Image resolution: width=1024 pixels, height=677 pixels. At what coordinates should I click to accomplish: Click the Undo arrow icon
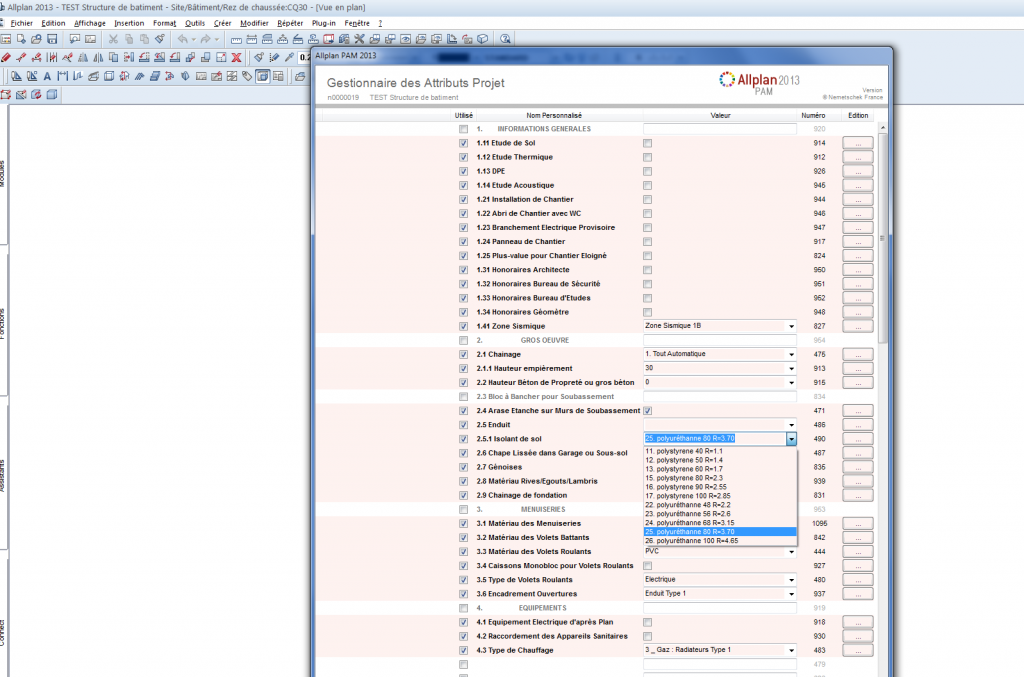coord(183,39)
